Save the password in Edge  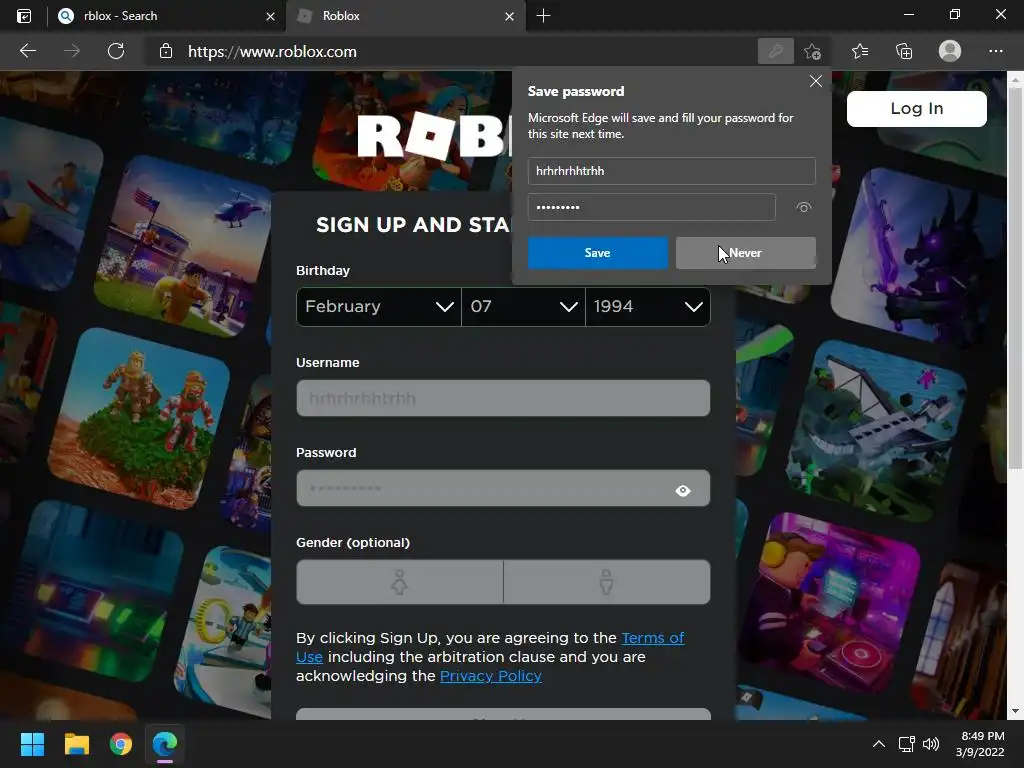598,253
